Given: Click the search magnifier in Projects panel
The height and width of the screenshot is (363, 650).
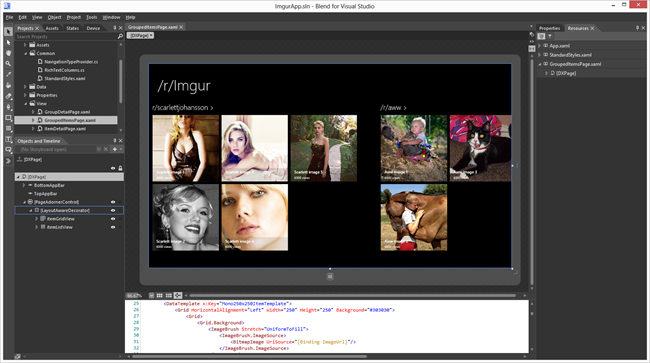Looking at the screenshot, I should pos(120,36).
